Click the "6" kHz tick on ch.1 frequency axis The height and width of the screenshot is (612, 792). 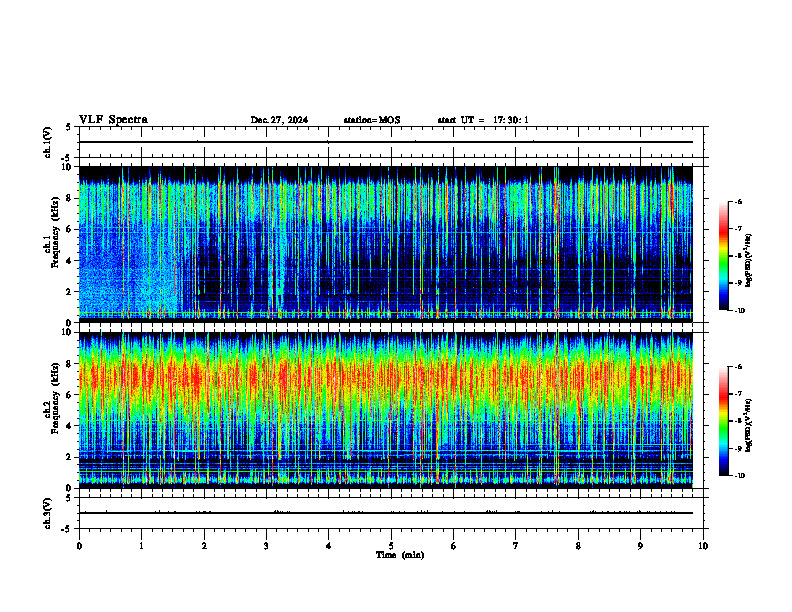pyautogui.click(x=70, y=229)
